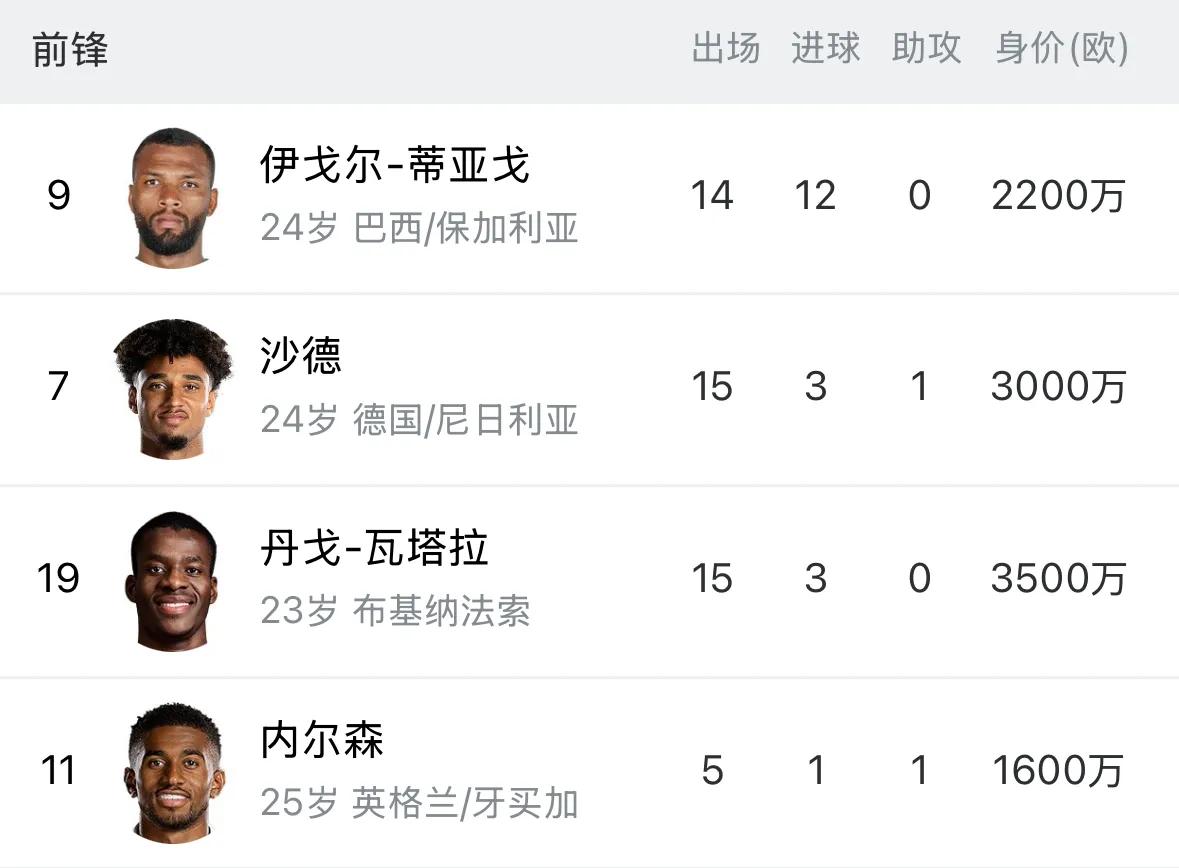1179x868 pixels.
Task: Select the 3500万 market value
Action: [1058, 579]
